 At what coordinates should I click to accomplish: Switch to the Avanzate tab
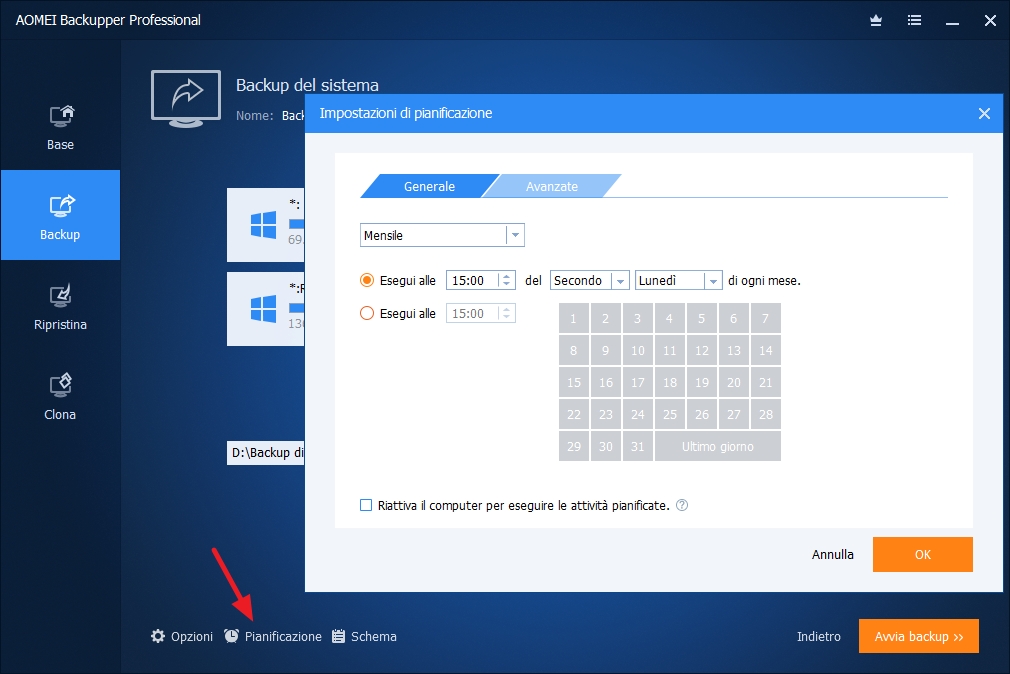pos(551,186)
